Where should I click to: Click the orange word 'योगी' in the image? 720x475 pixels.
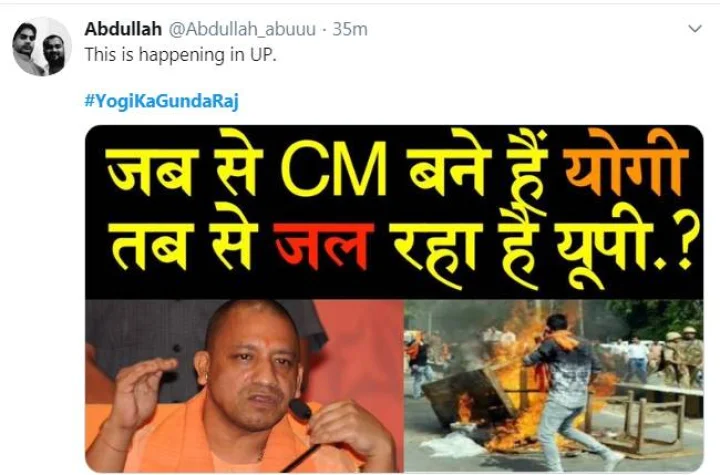(626, 165)
